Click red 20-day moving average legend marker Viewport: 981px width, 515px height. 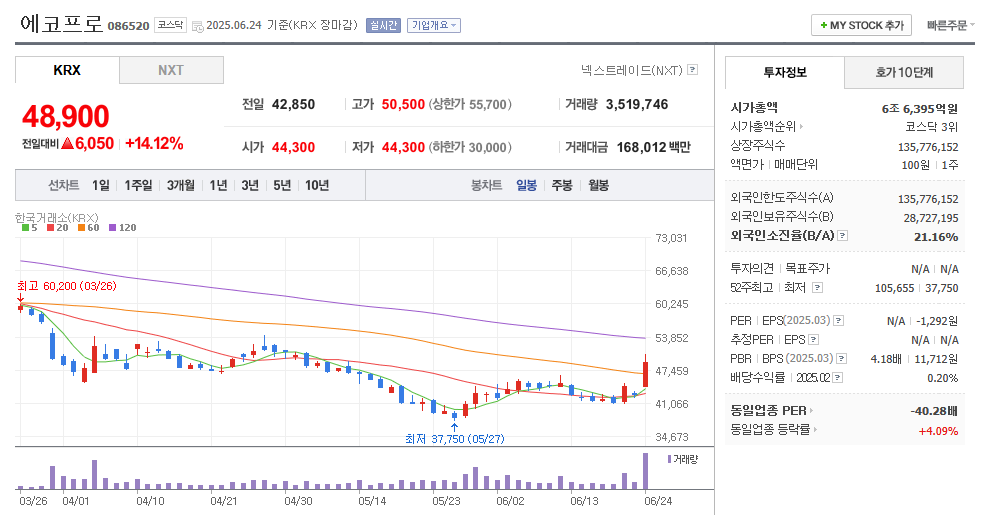[50, 228]
